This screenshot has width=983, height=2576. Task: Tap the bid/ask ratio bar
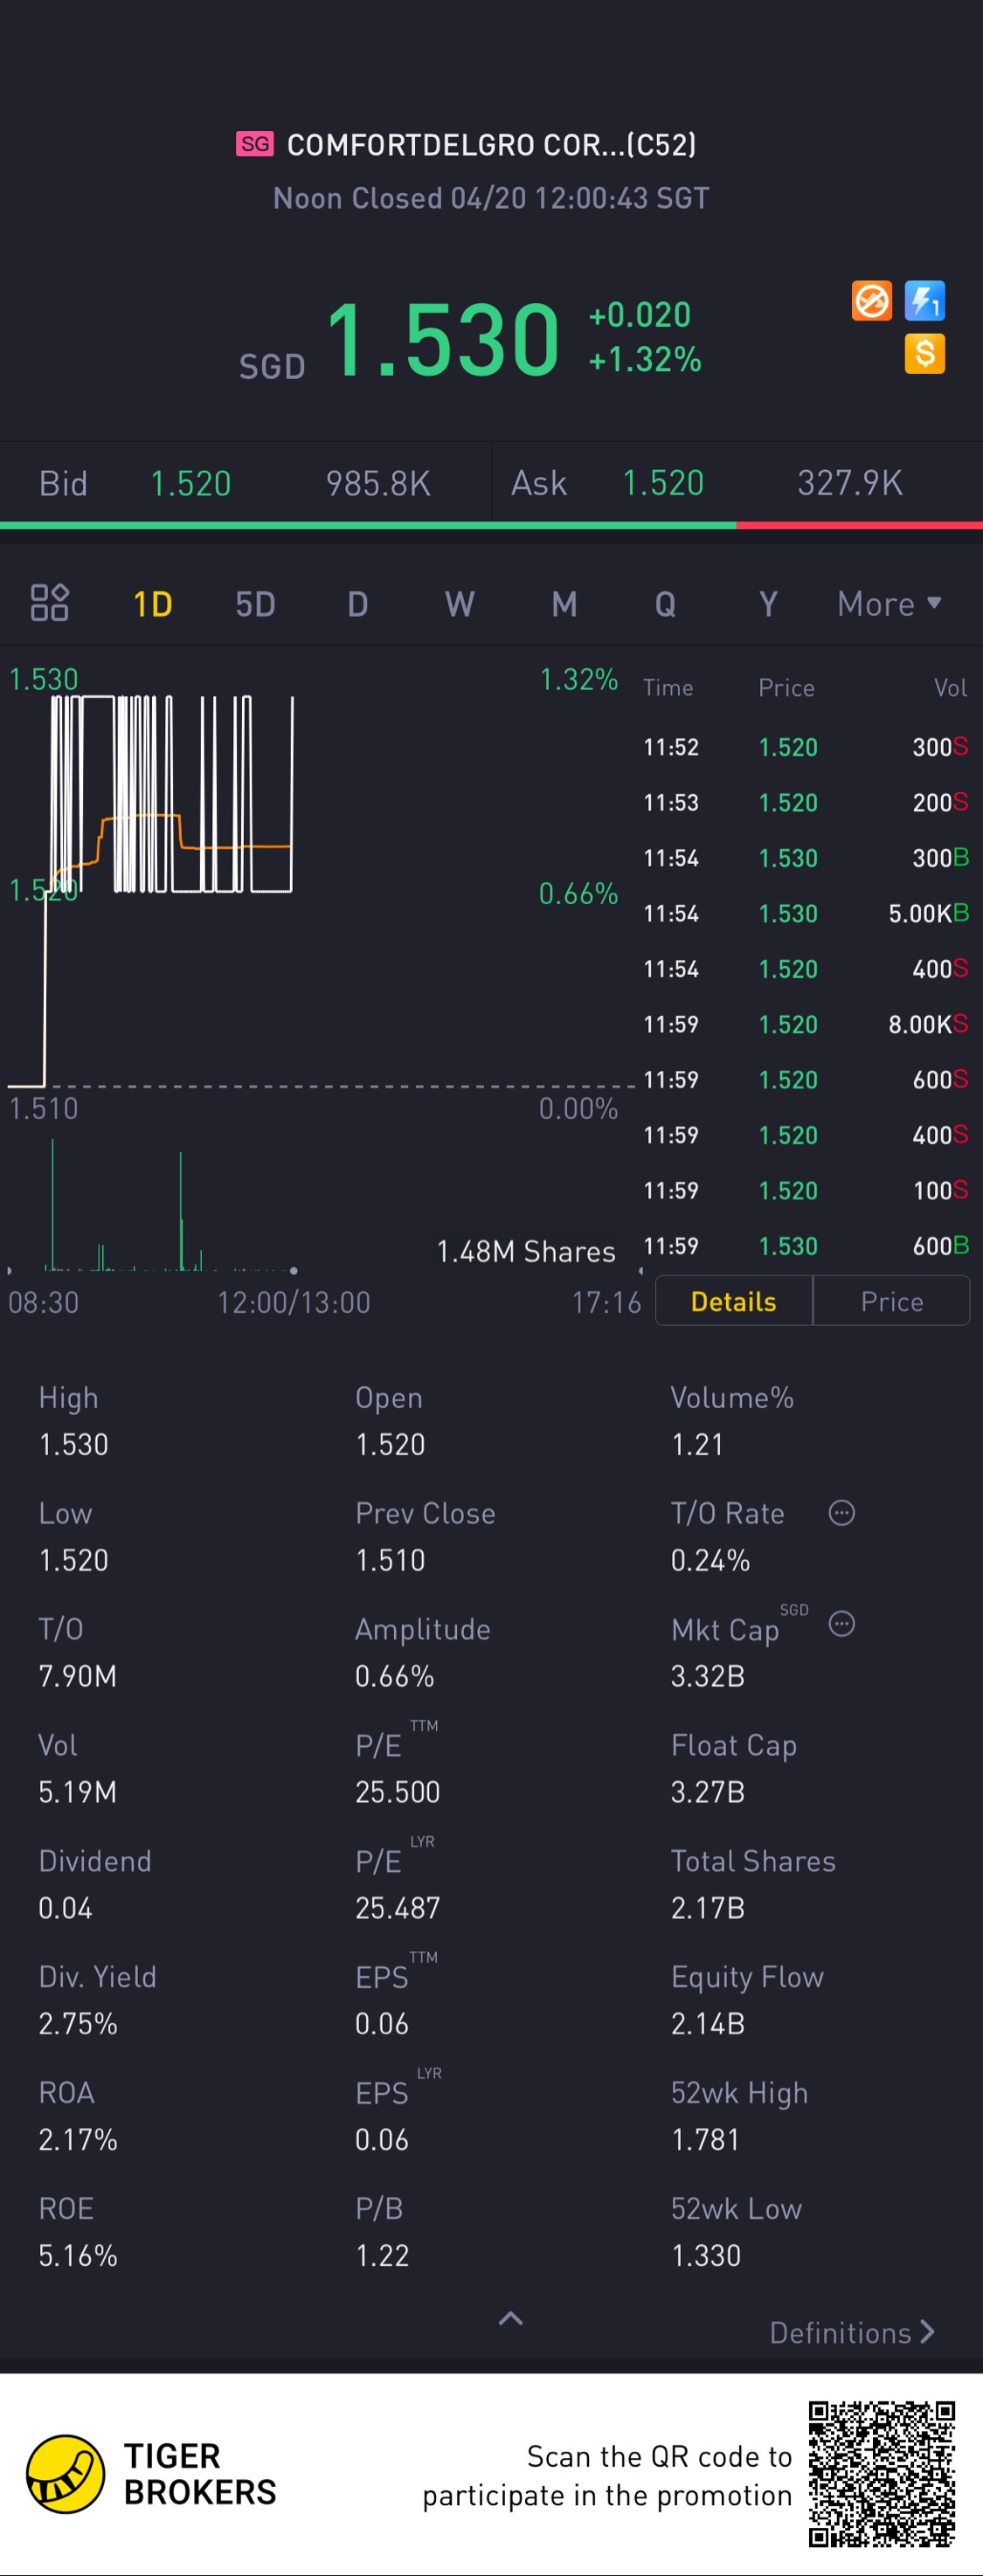pyautogui.click(x=491, y=525)
